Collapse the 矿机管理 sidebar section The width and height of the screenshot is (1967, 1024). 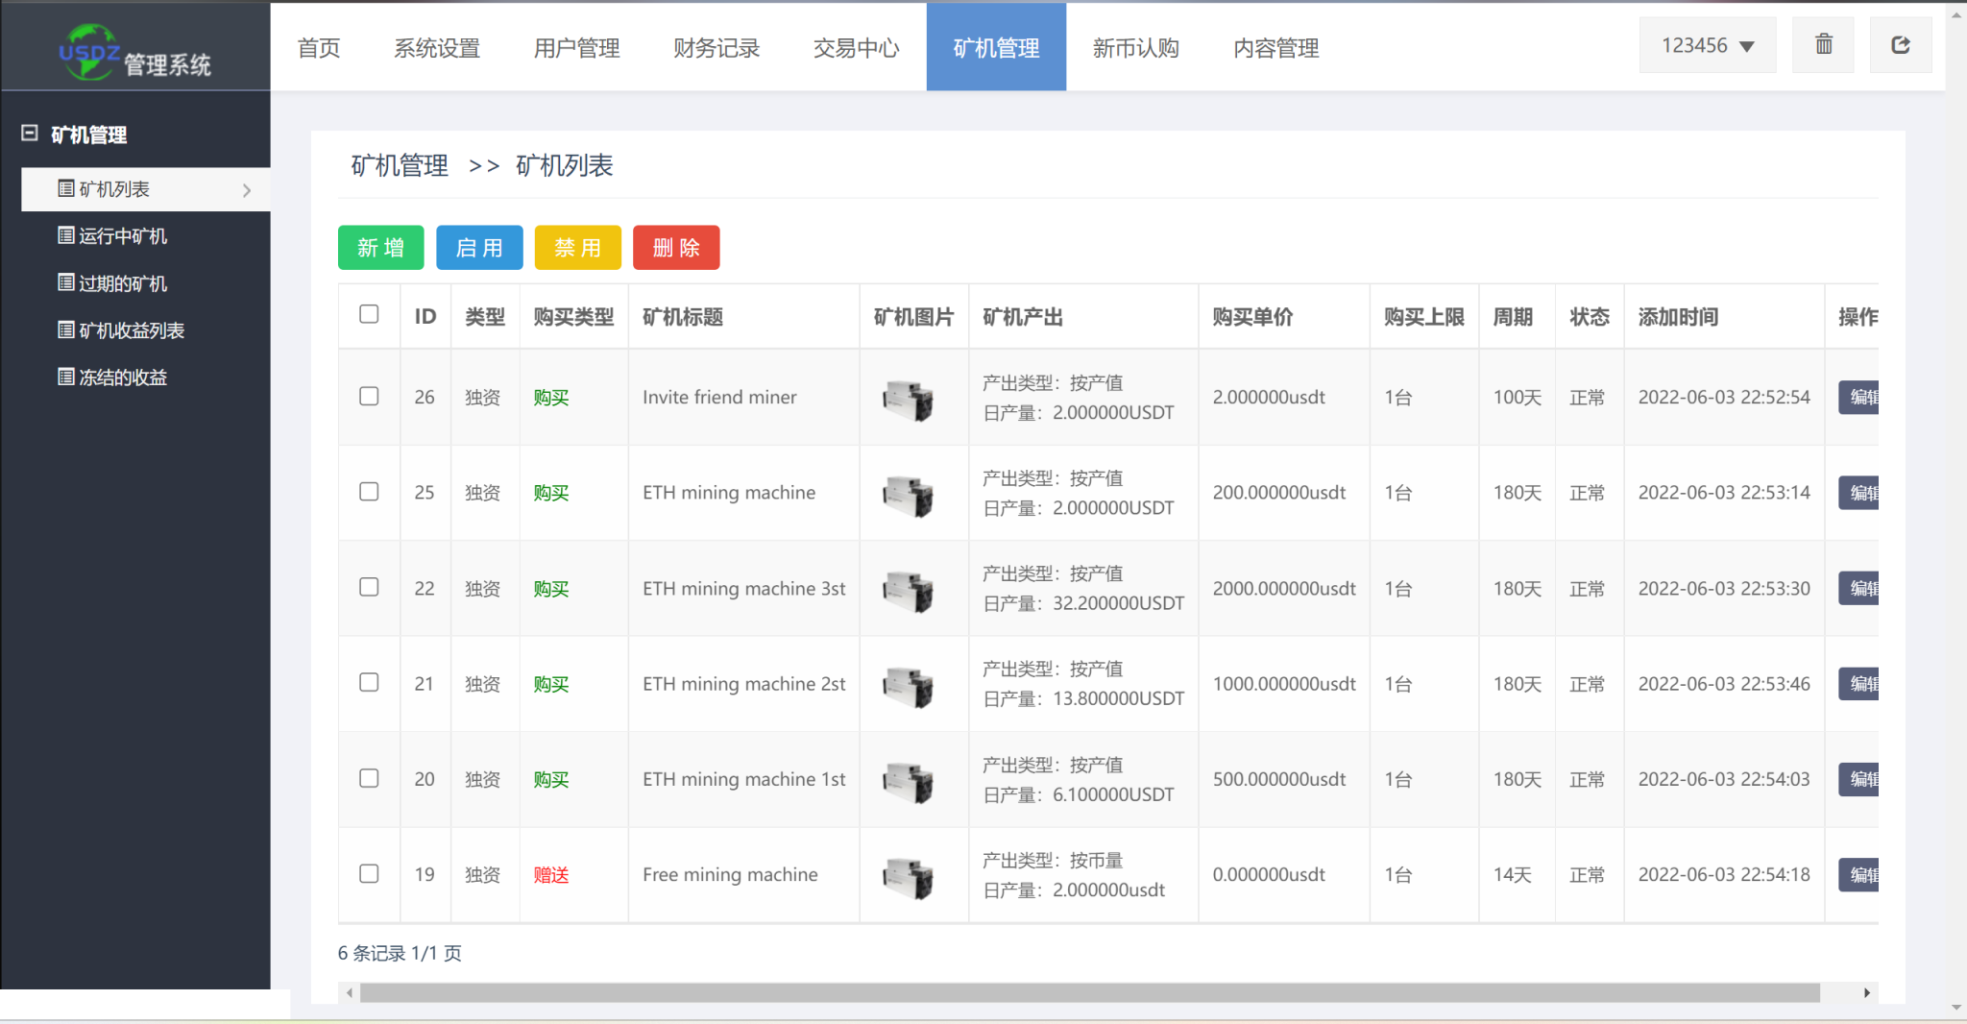(28, 133)
